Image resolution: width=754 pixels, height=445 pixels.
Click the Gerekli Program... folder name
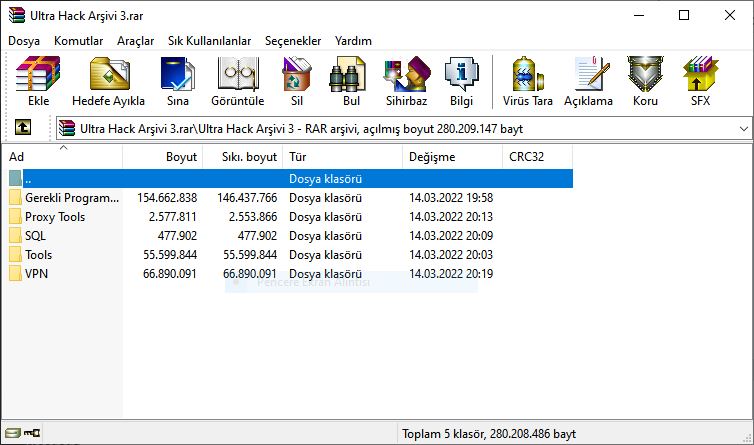pos(72,198)
